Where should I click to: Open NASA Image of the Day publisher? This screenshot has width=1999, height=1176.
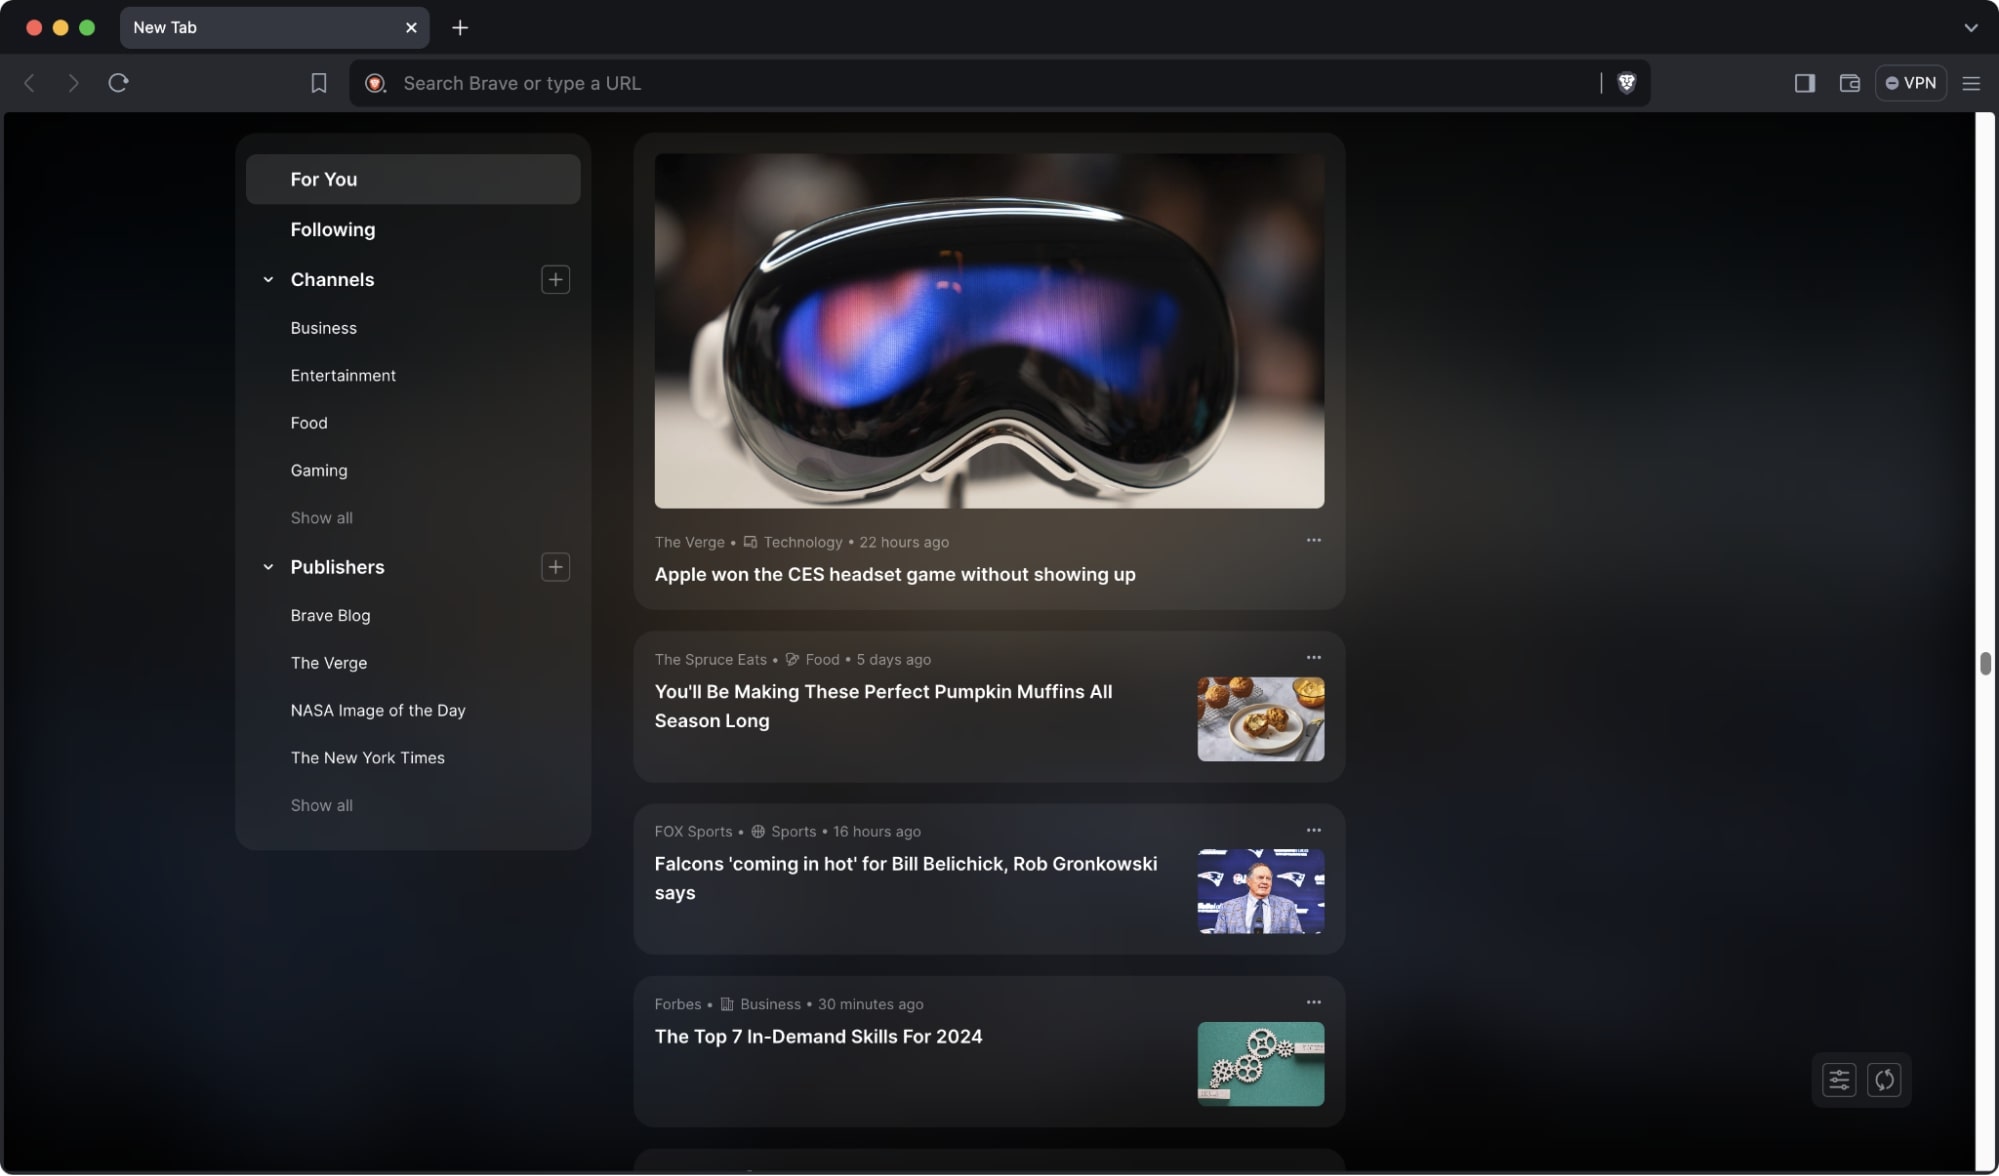pos(378,710)
